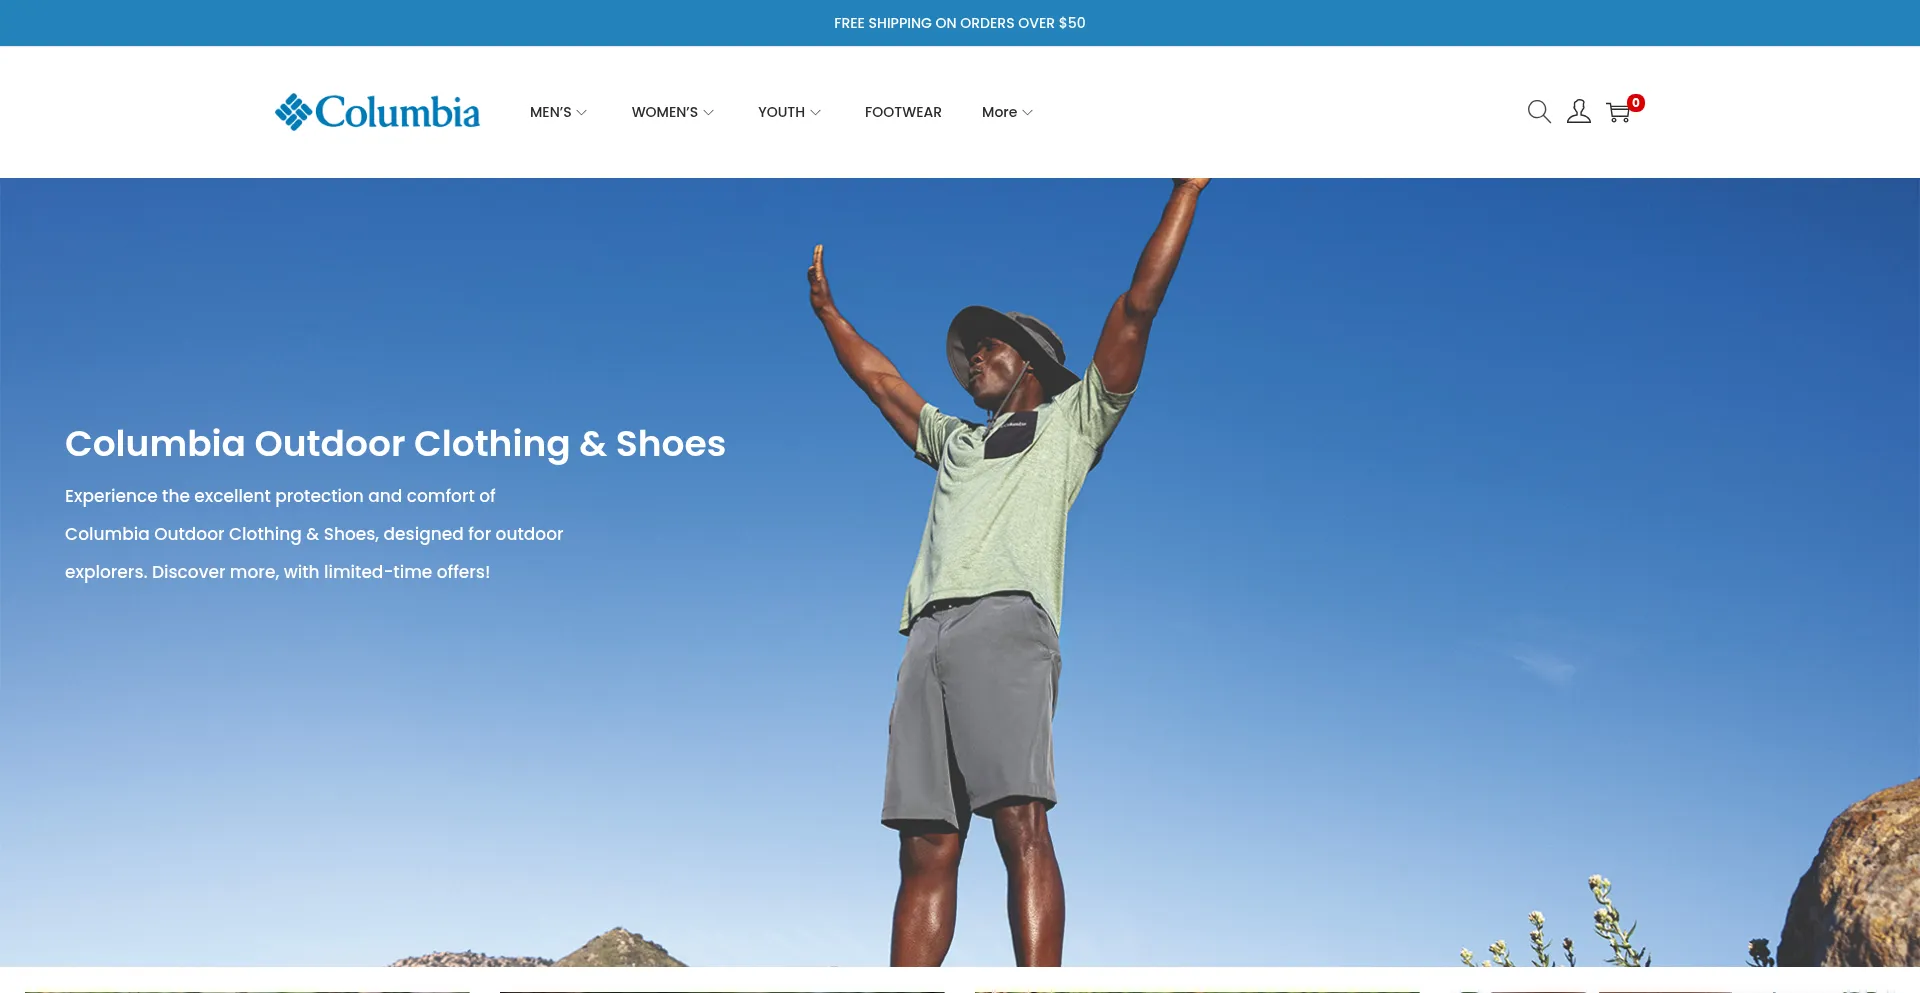Screen dimensions: 1920x993
Task: Expand the WOMEN'S menu chevron
Action: click(x=709, y=113)
